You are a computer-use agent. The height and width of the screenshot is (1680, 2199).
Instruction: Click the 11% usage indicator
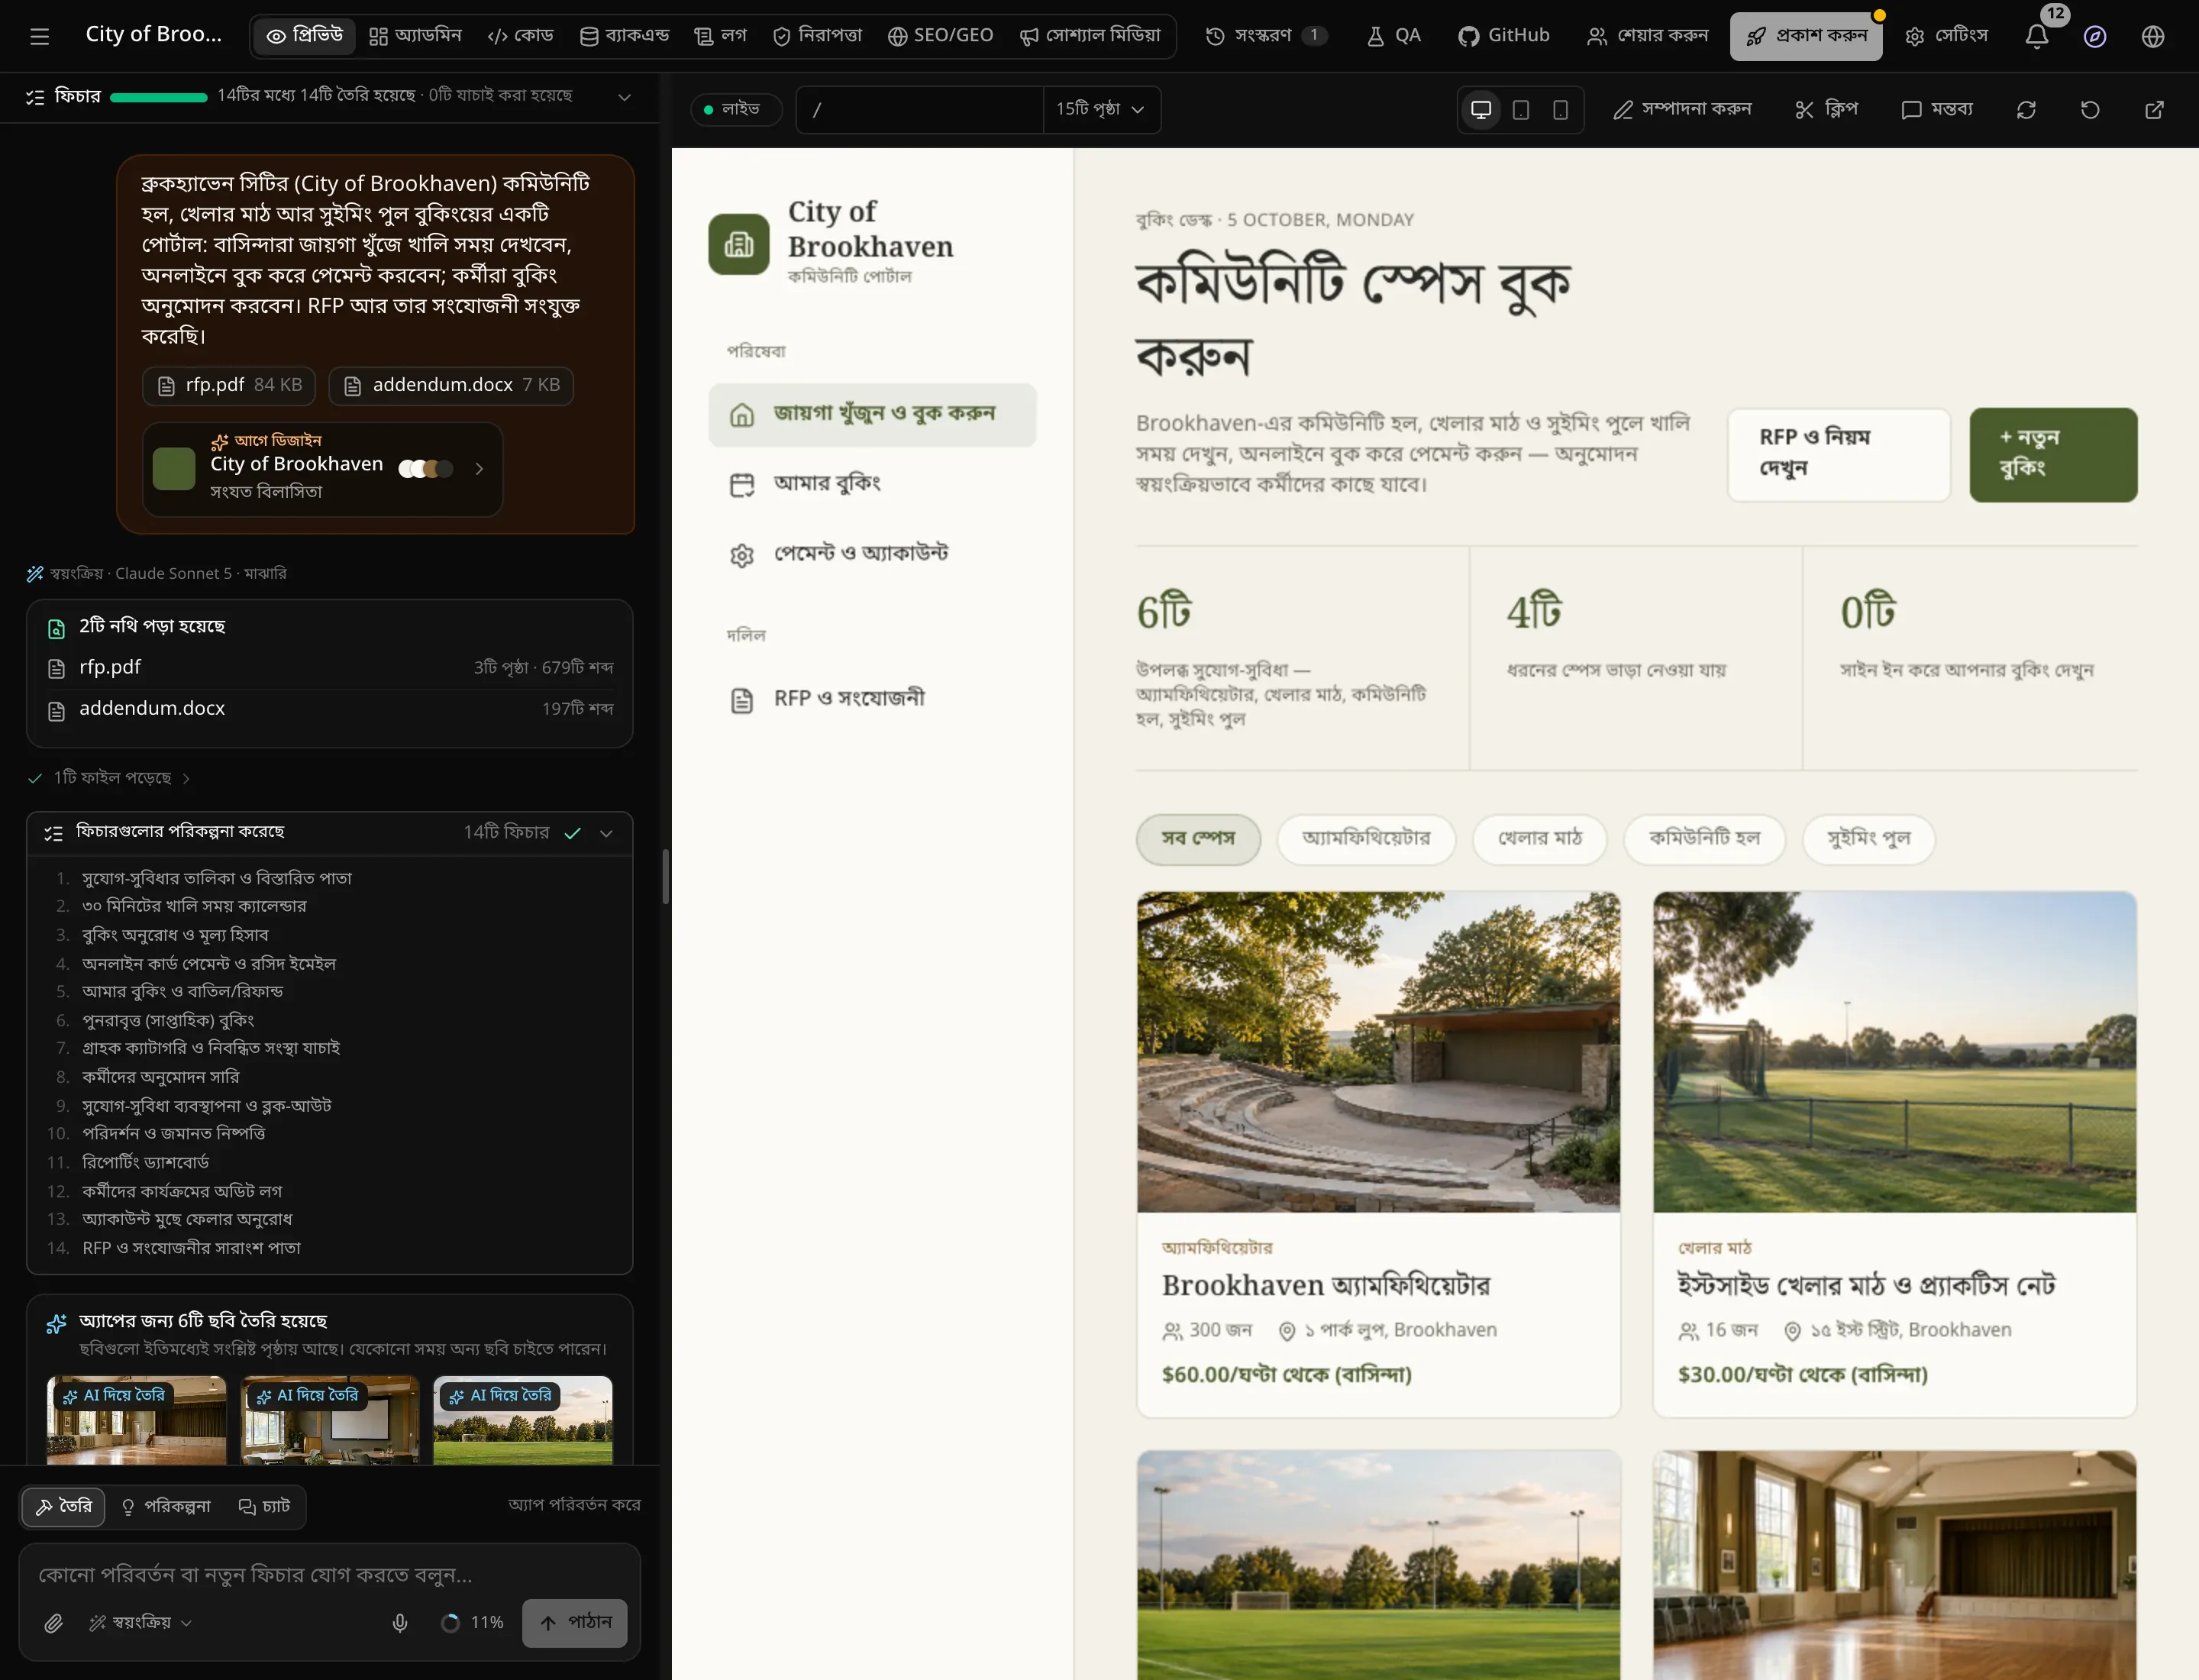pyautogui.click(x=472, y=1623)
